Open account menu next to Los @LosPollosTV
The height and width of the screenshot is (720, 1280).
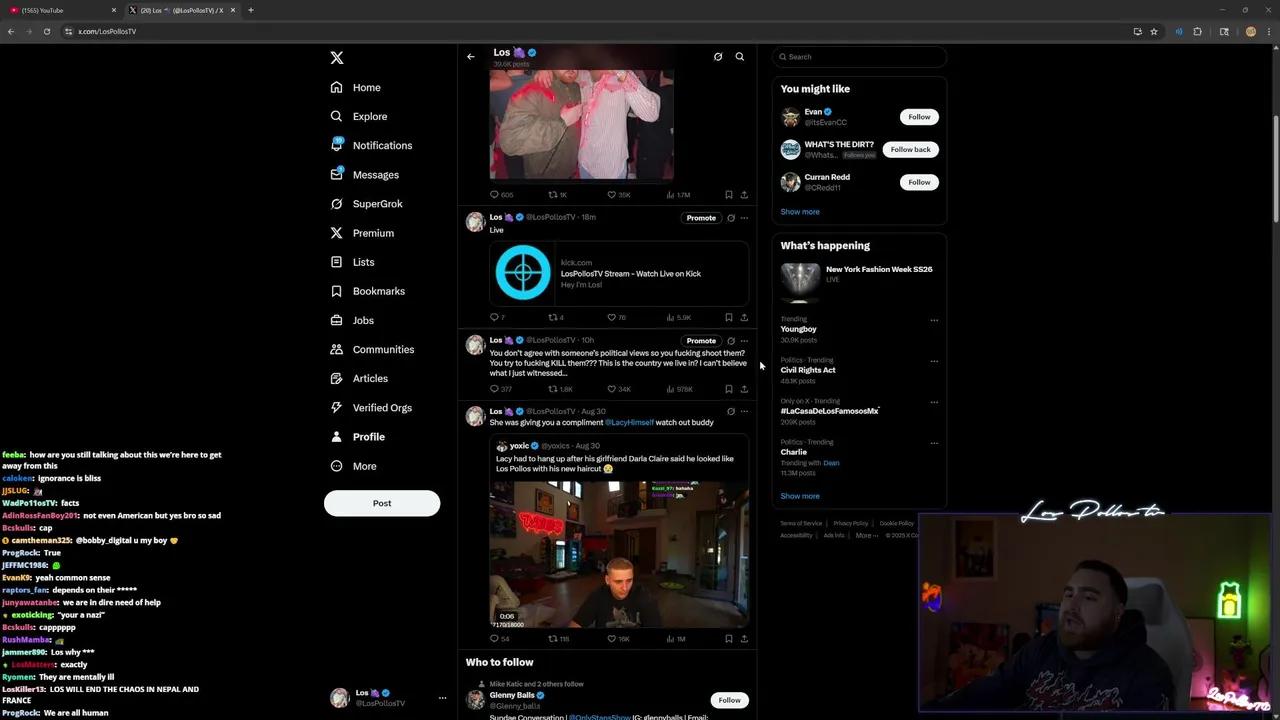pos(442,698)
